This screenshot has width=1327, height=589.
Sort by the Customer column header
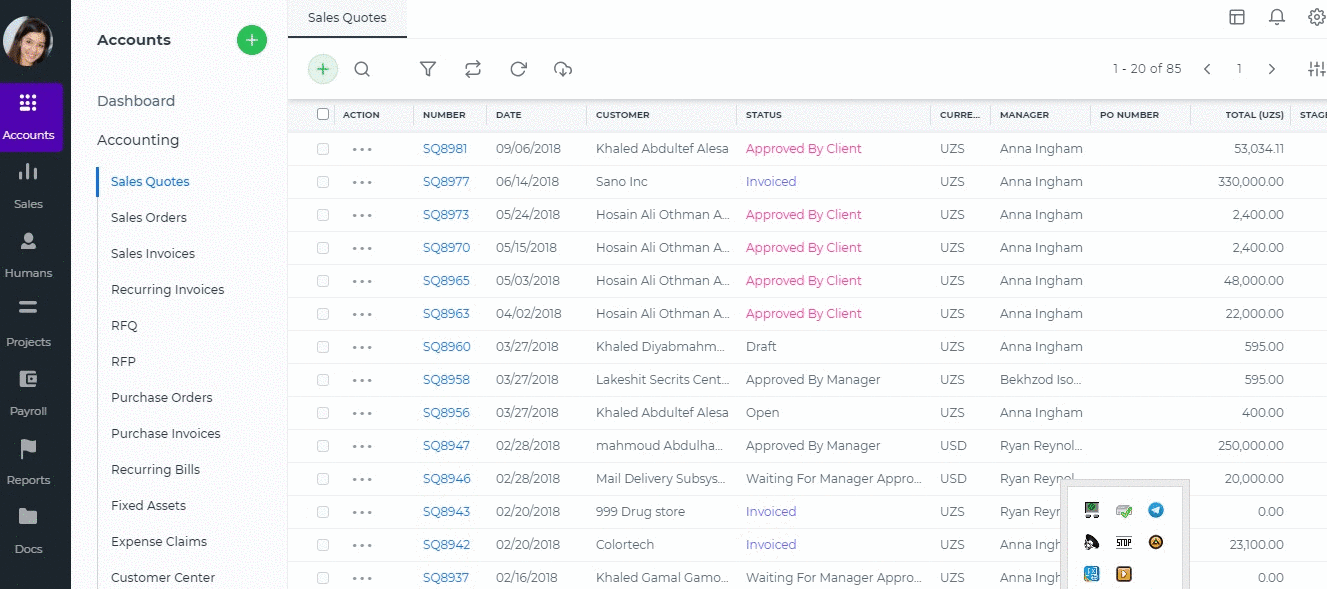(x=623, y=115)
